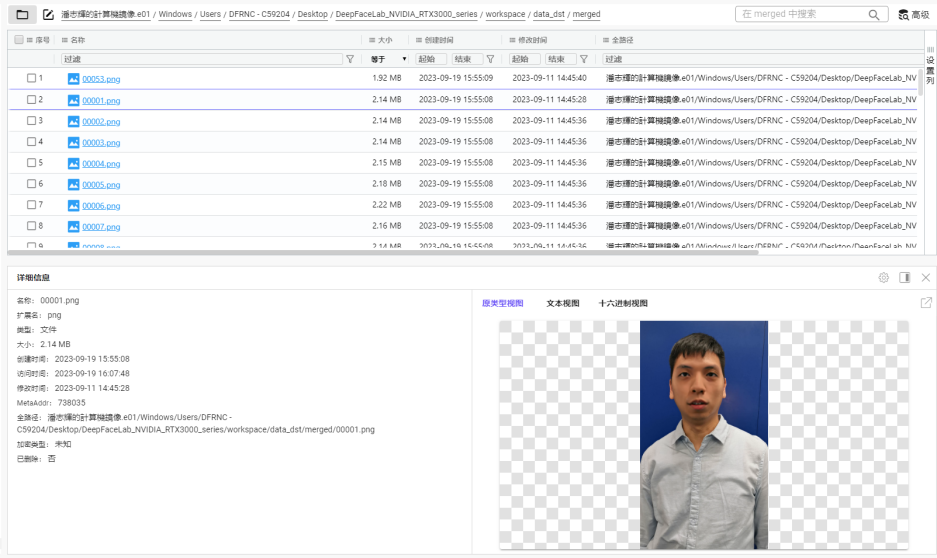Click the image icon of 00001.png

[74, 100]
